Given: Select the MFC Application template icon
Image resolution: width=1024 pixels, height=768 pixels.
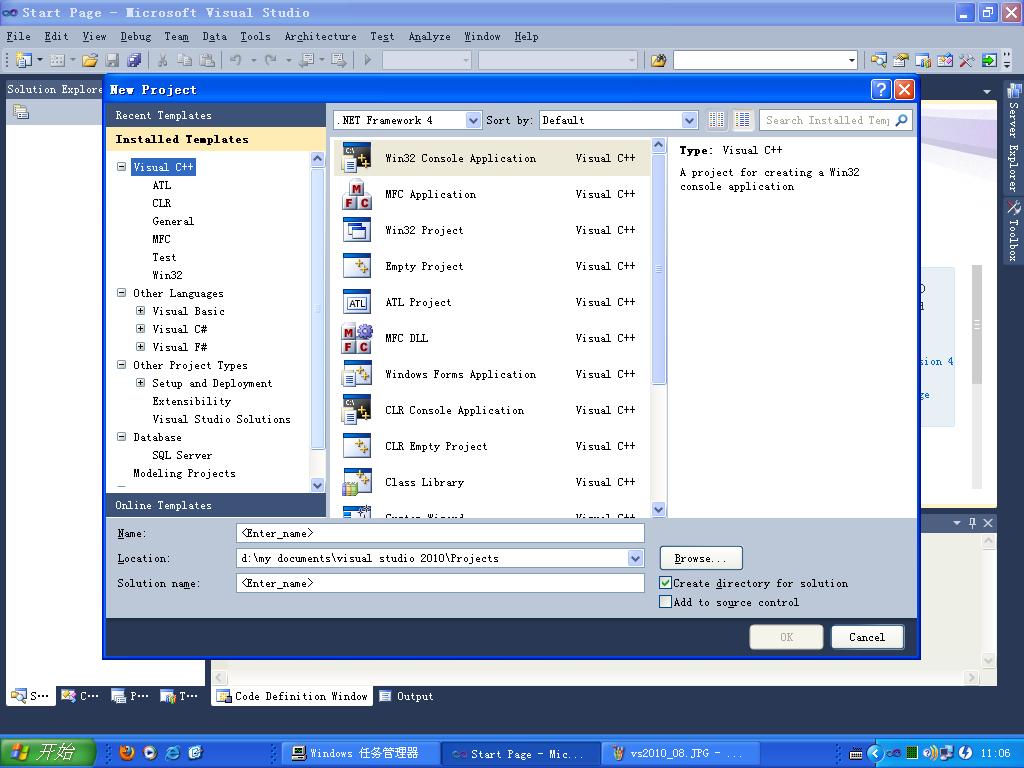Looking at the screenshot, I should click(357, 195).
